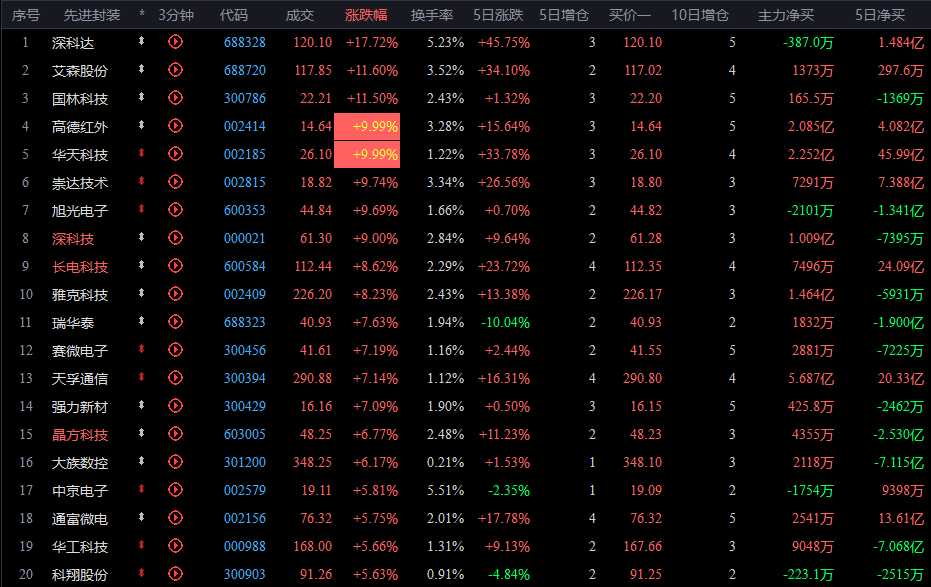Click the marker icon beside 大族数控
This screenshot has height=587, width=931.
click(x=141, y=461)
